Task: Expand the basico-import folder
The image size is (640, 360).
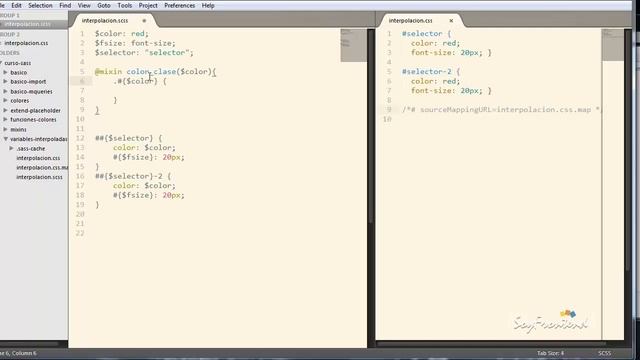Action: tap(6, 82)
